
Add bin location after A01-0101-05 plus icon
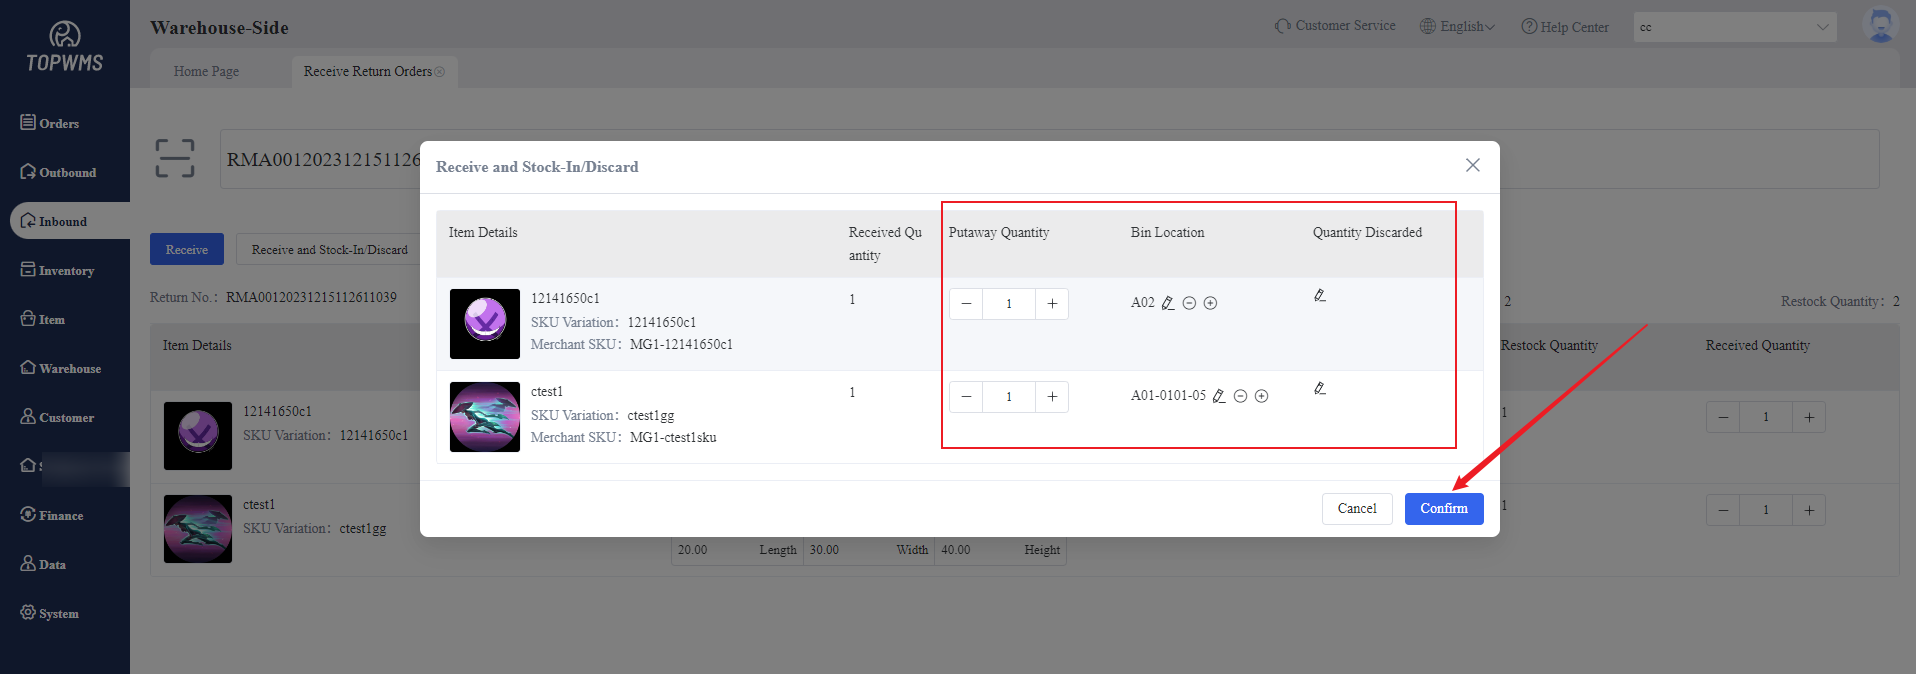[1261, 396]
